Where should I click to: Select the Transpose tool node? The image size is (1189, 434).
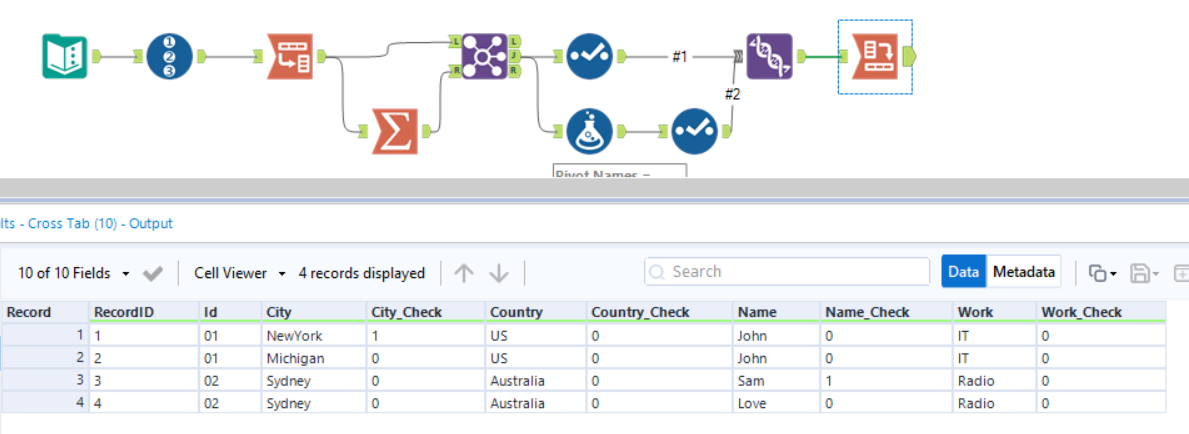(290, 57)
